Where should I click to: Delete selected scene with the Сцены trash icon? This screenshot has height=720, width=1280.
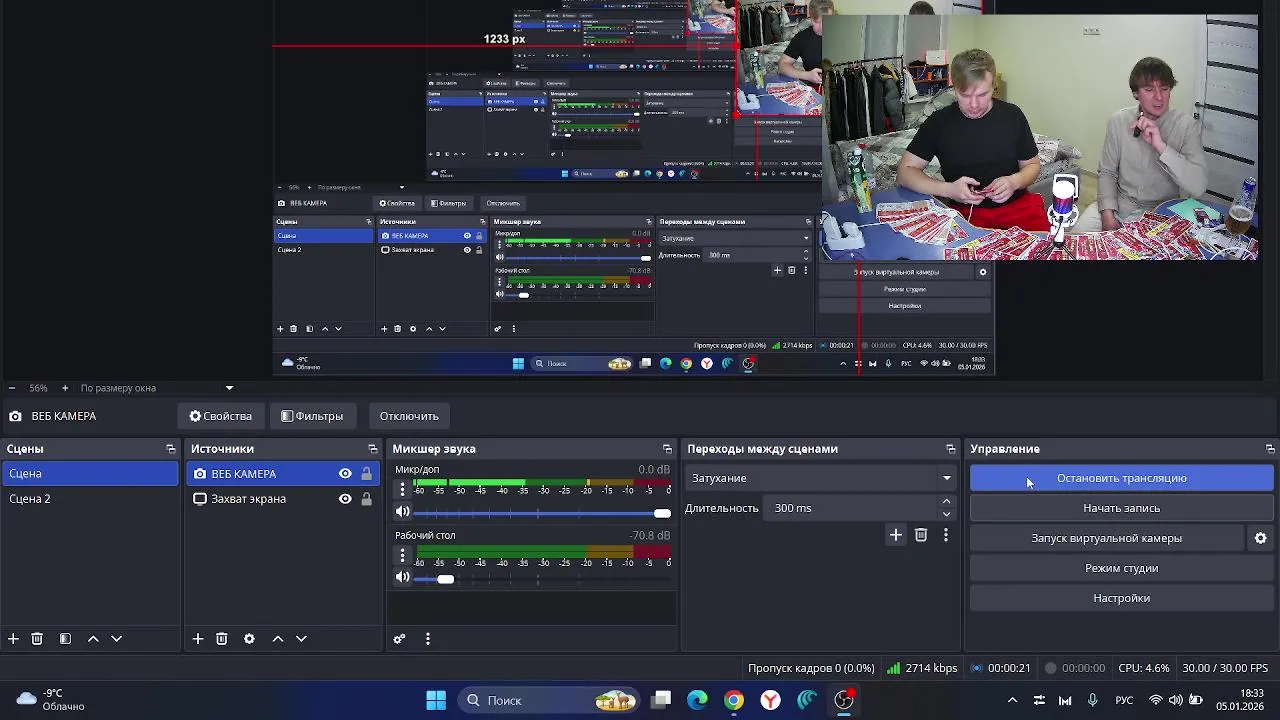coord(37,638)
